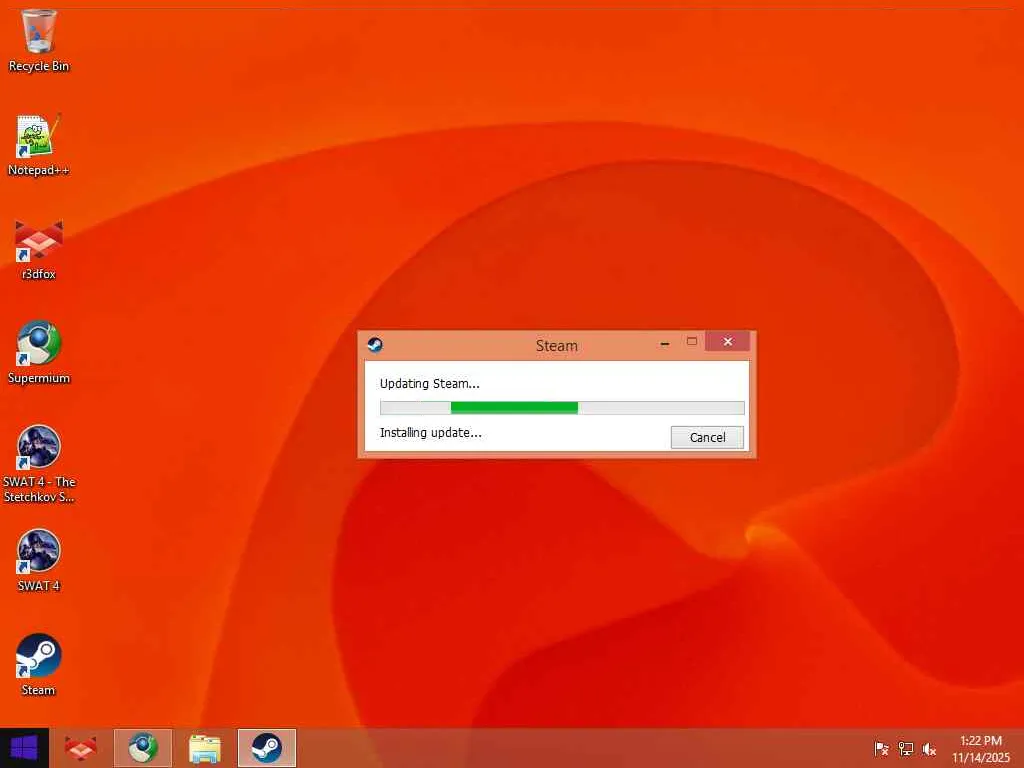Select the Supermium desktop shortcut
Viewport: 1024px width, 768px height.
tap(39, 353)
